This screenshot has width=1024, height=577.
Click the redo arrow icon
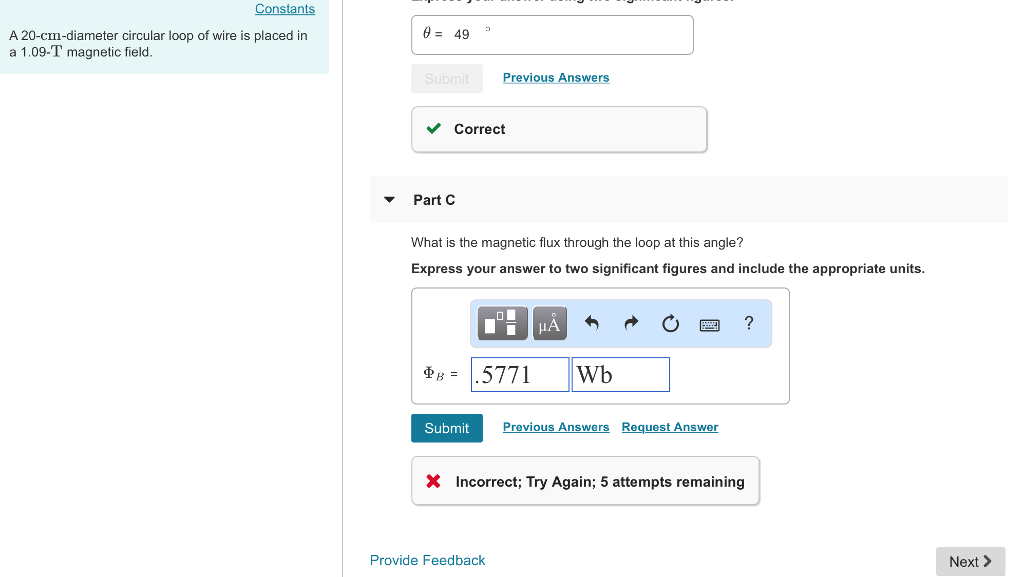tap(631, 323)
